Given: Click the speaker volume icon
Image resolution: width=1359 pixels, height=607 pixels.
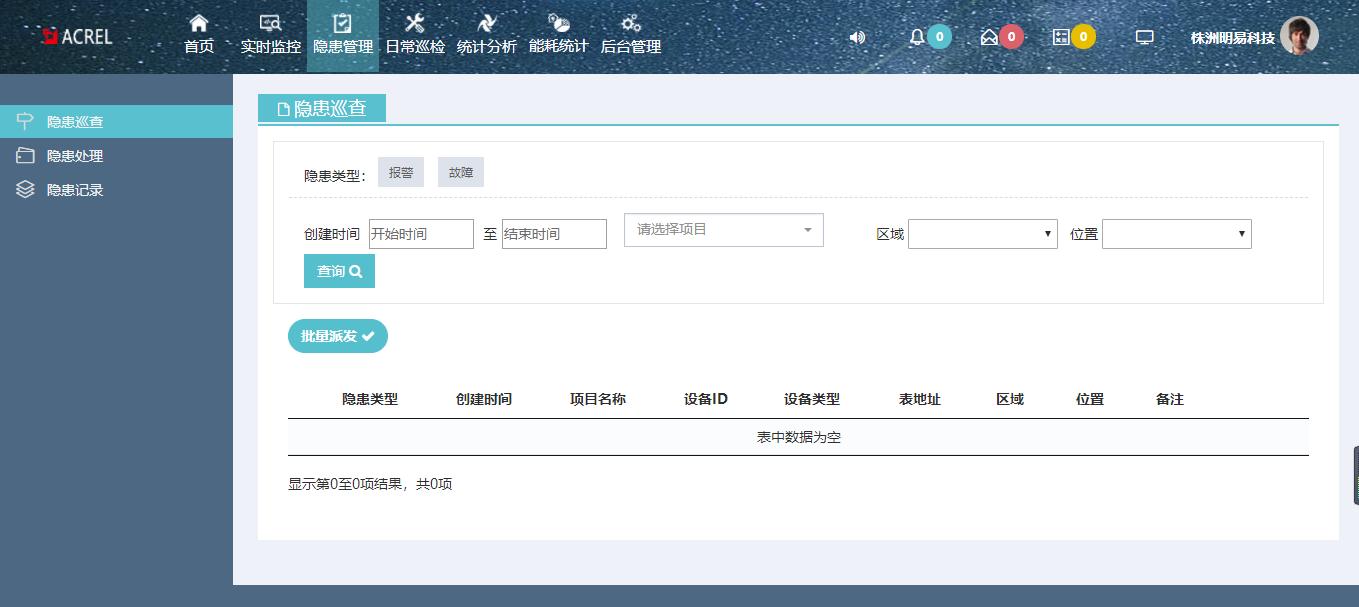Looking at the screenshot, I should (x=856, y=37).
